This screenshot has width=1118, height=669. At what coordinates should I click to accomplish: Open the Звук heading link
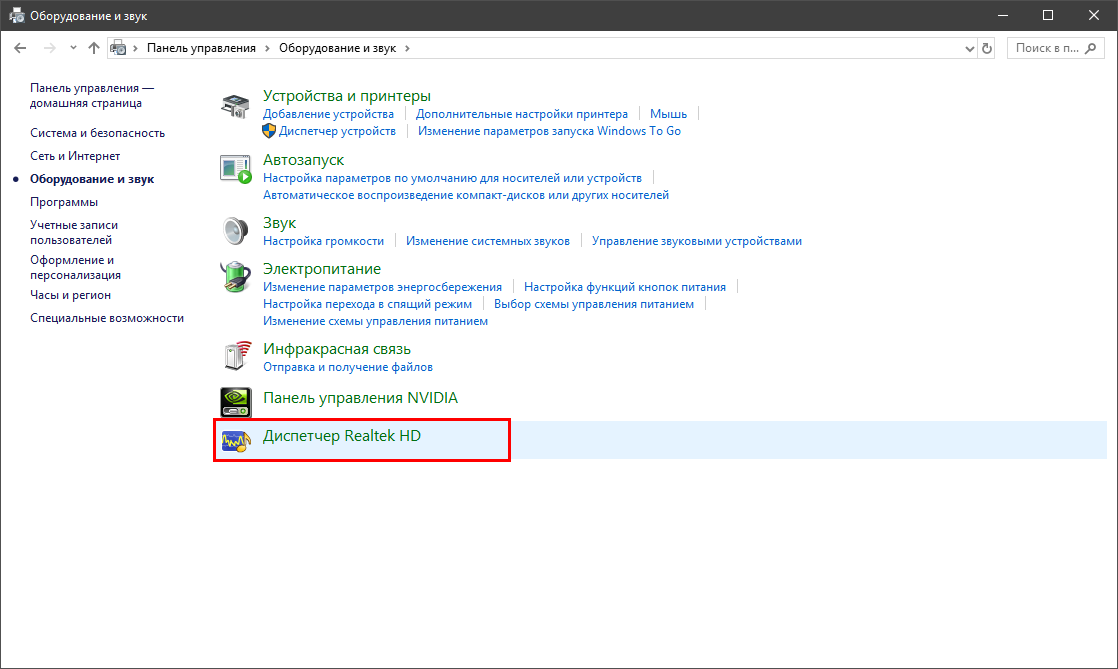tap(280, 223)
